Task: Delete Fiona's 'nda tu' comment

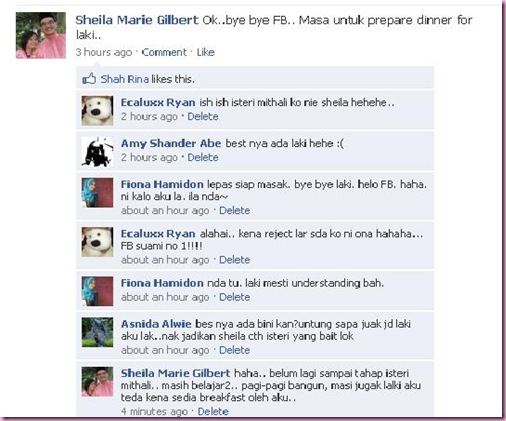Action: 234,297
